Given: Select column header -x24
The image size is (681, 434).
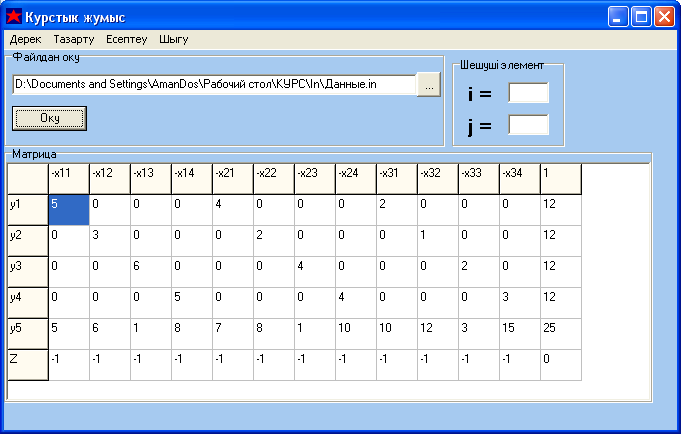Looking at the screenshot, I should click(356, 179).
